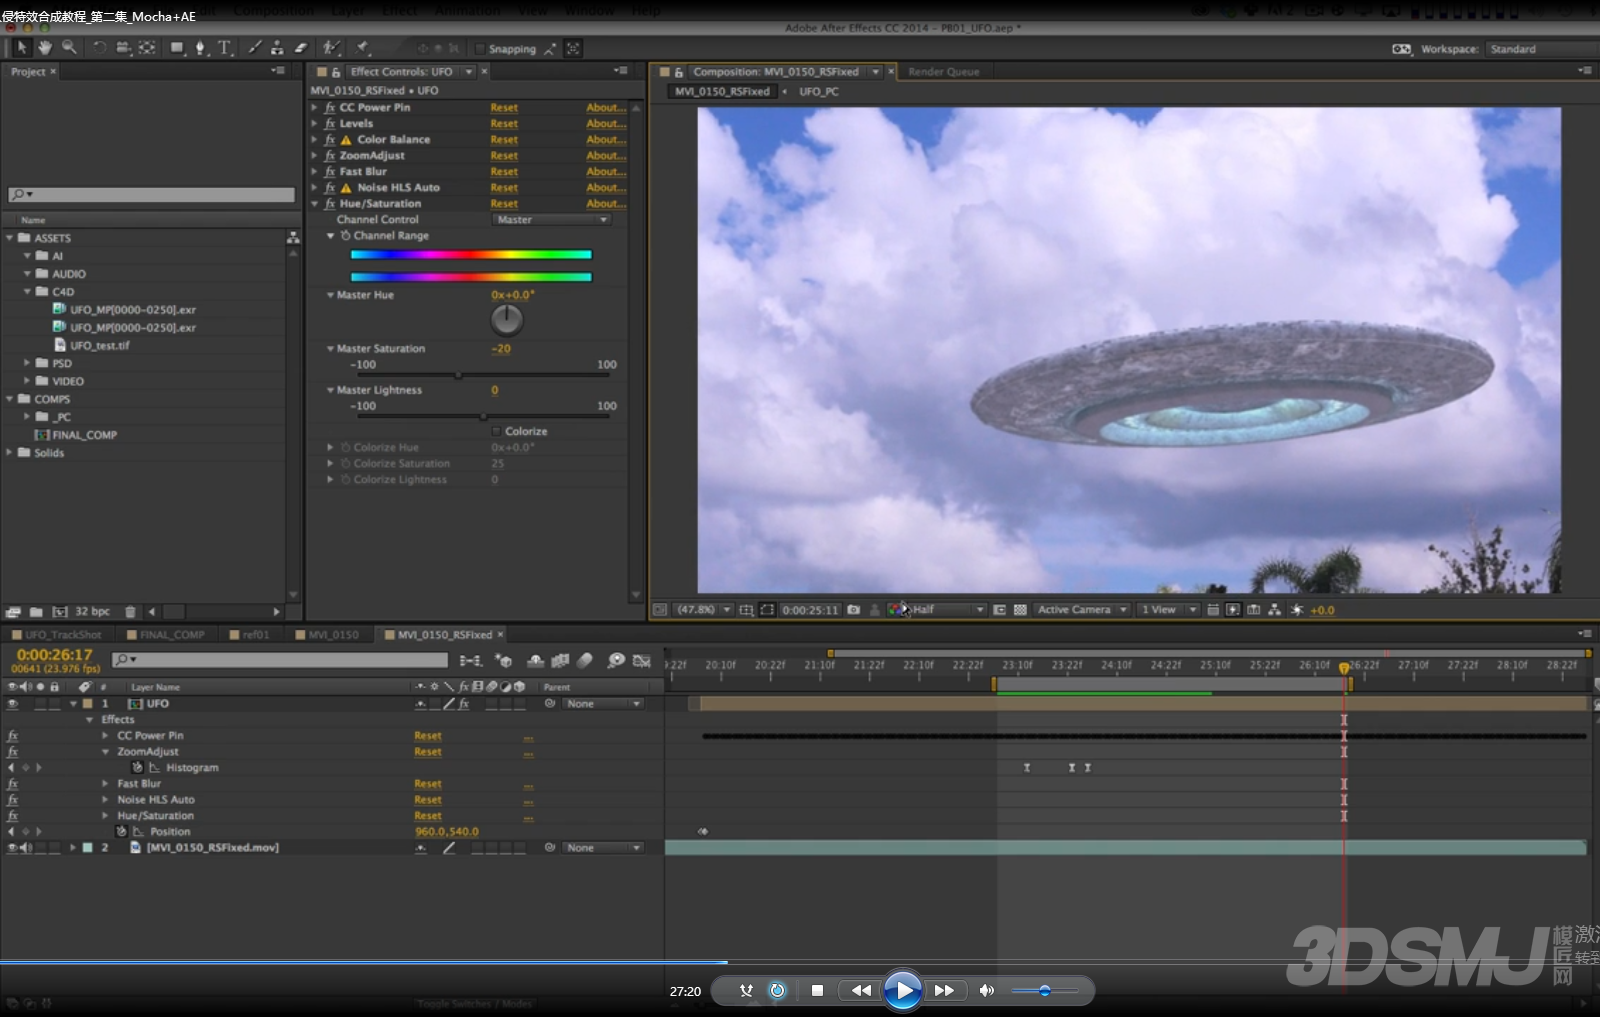Select the Selection arrow tool
This screenshot has width=1600, height=1017.
[x=22, y=48]
